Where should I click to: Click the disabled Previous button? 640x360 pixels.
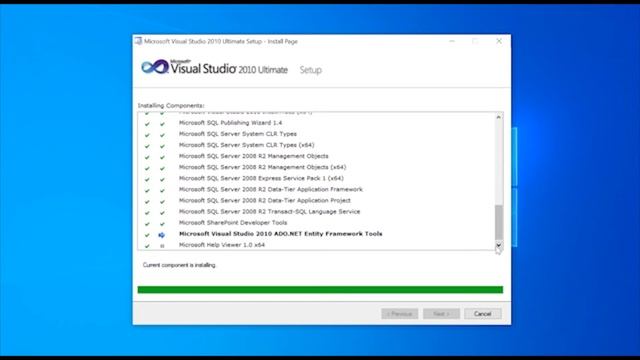(x=400, y=313)
